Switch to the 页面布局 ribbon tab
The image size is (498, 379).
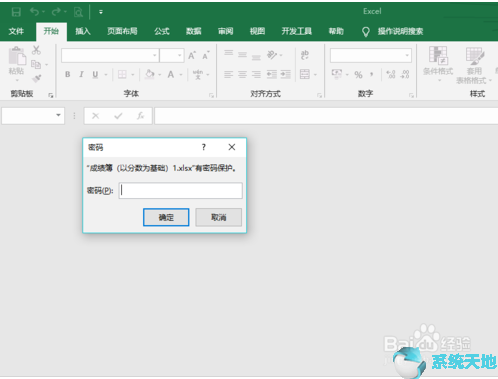point(122,31)
